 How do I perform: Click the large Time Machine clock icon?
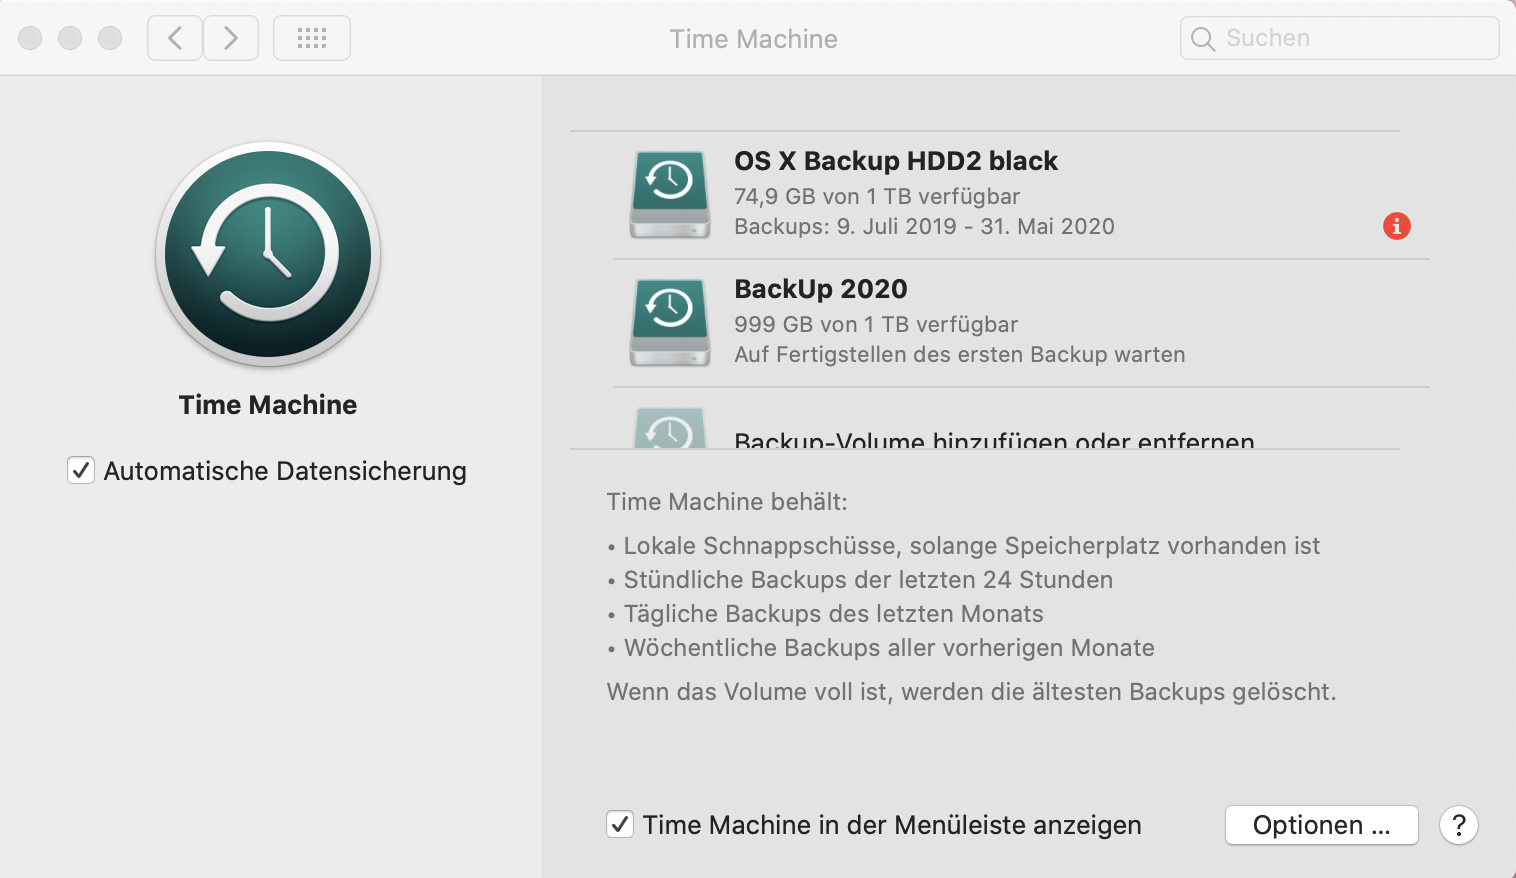(268, 253)
